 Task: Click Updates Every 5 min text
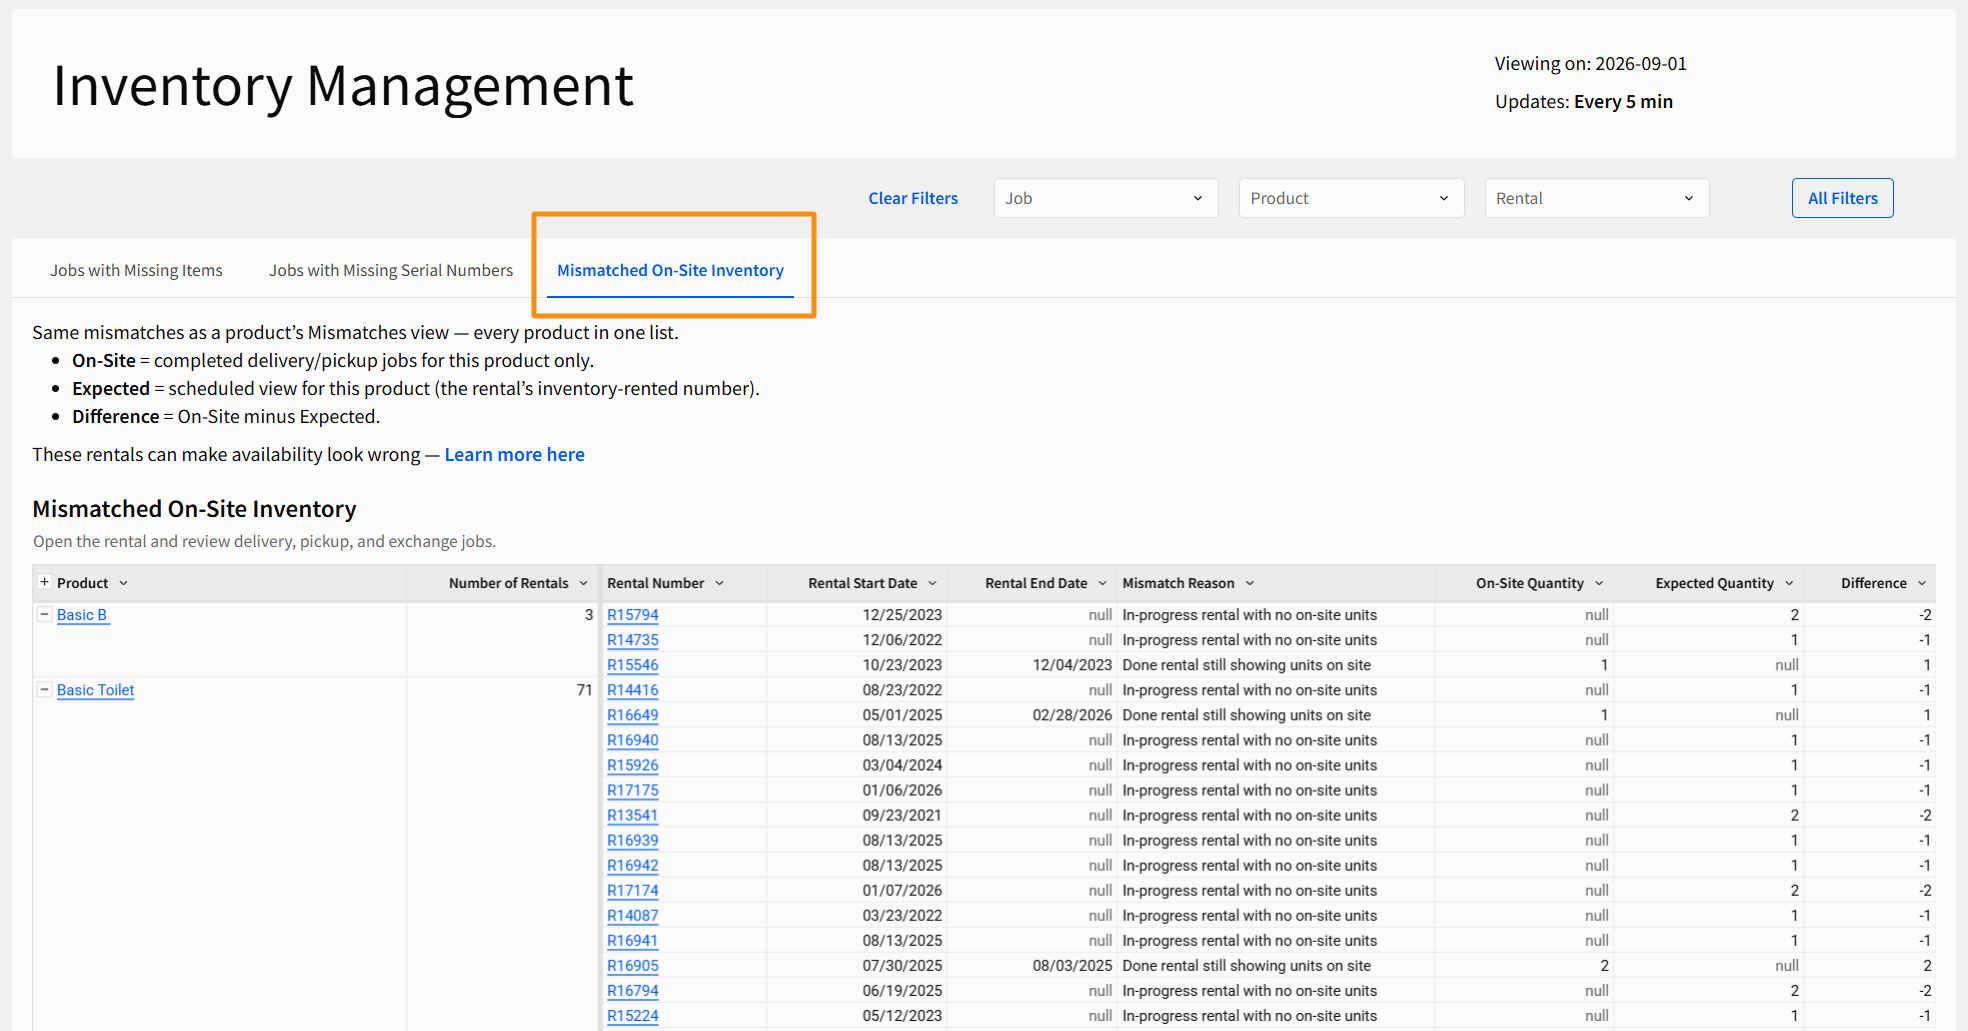(x=1583, y=101)
